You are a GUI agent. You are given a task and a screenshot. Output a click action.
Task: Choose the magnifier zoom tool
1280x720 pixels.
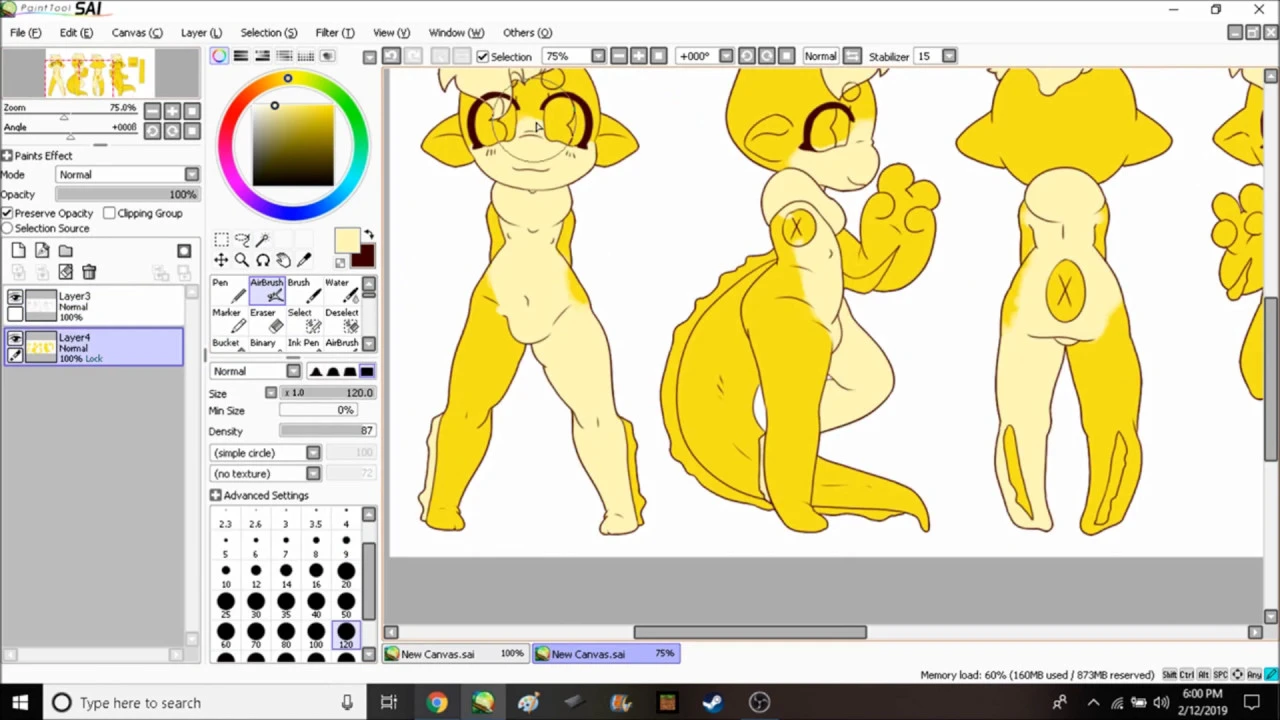tap(242, 260)
